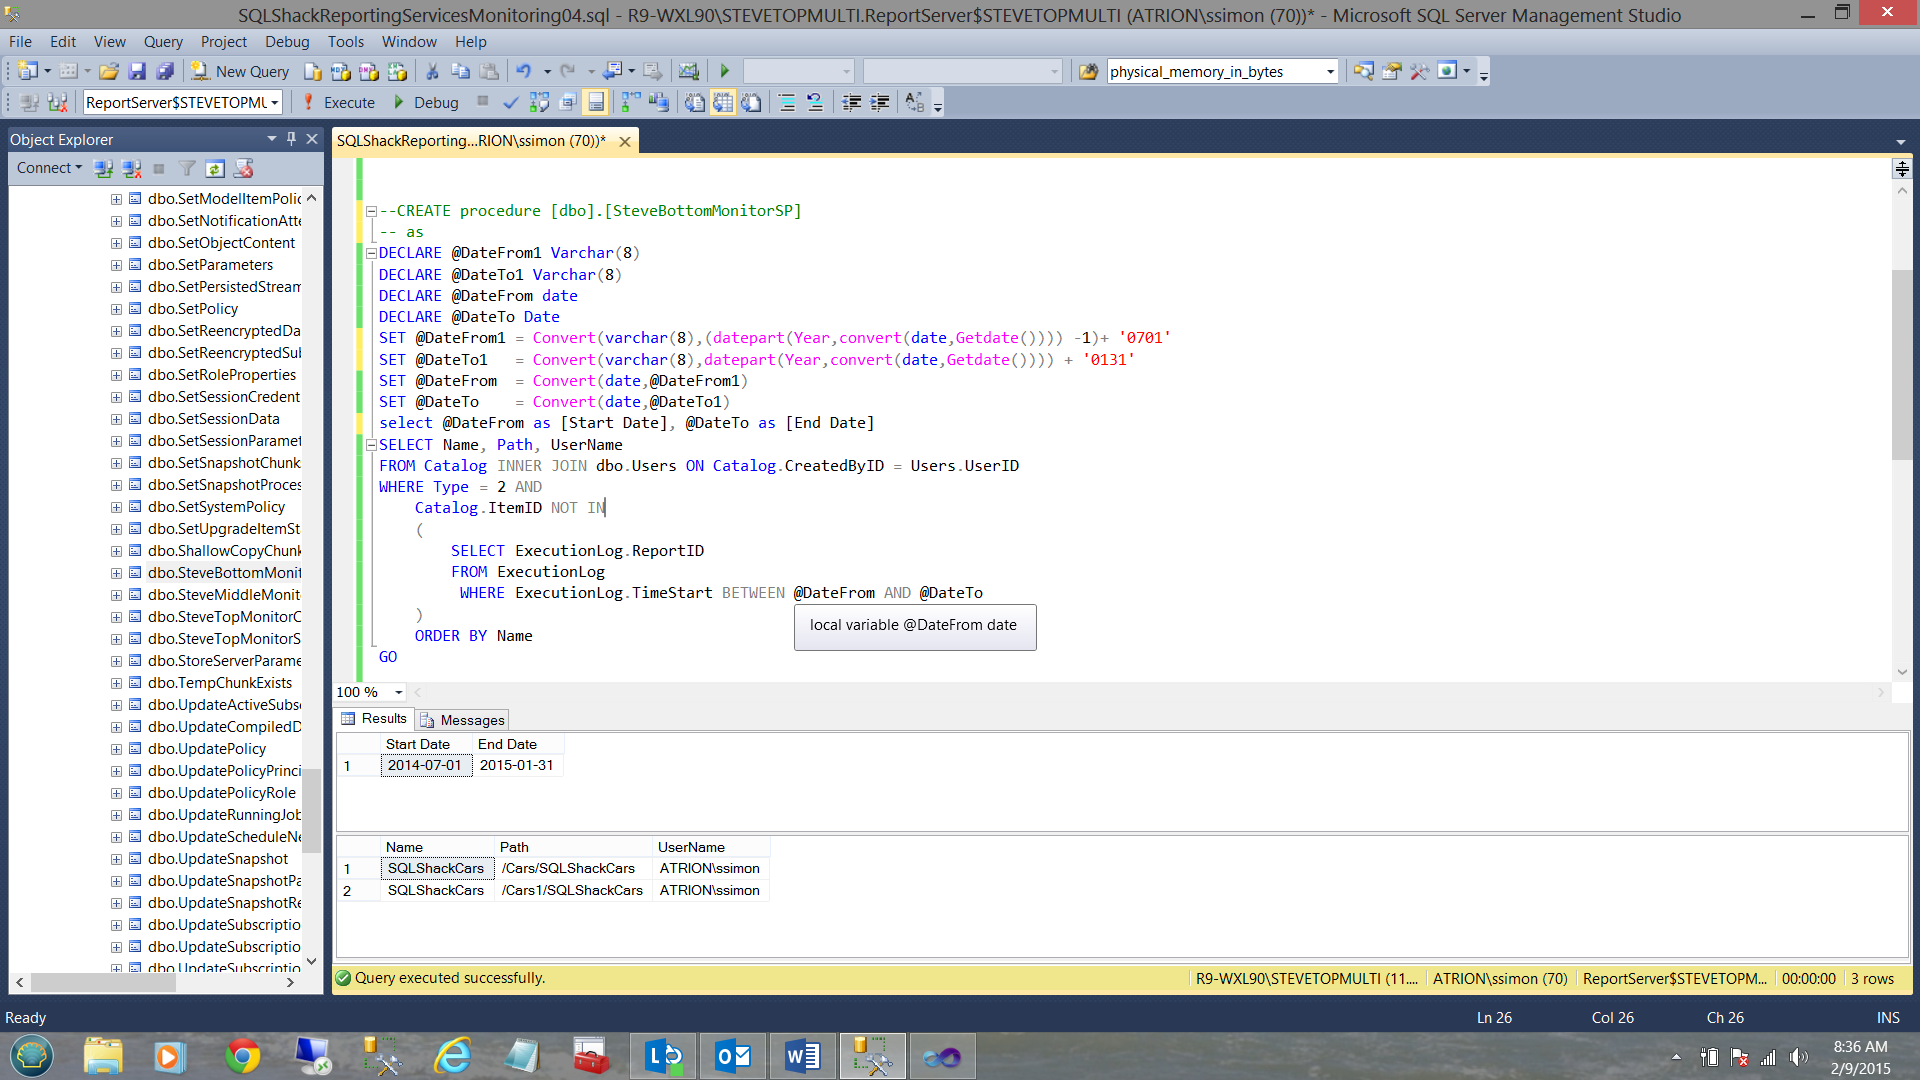
Task: Toggle Results to File mode
Action: 750,102
